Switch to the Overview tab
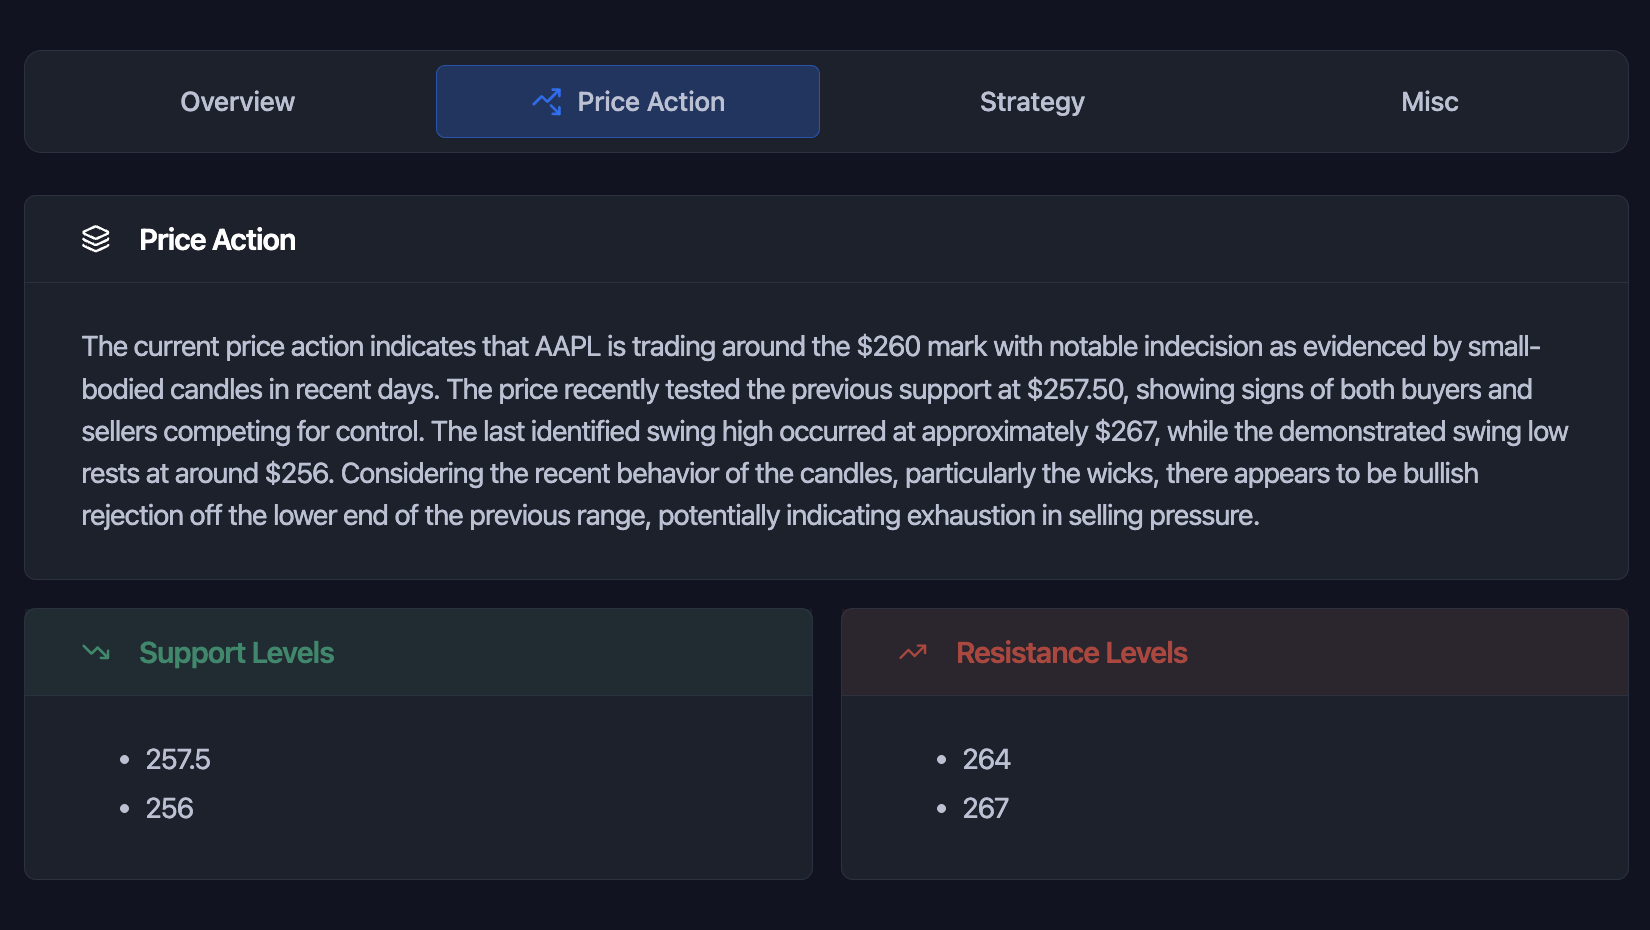This screenshot has width=1650, height=930. [237, 102]
